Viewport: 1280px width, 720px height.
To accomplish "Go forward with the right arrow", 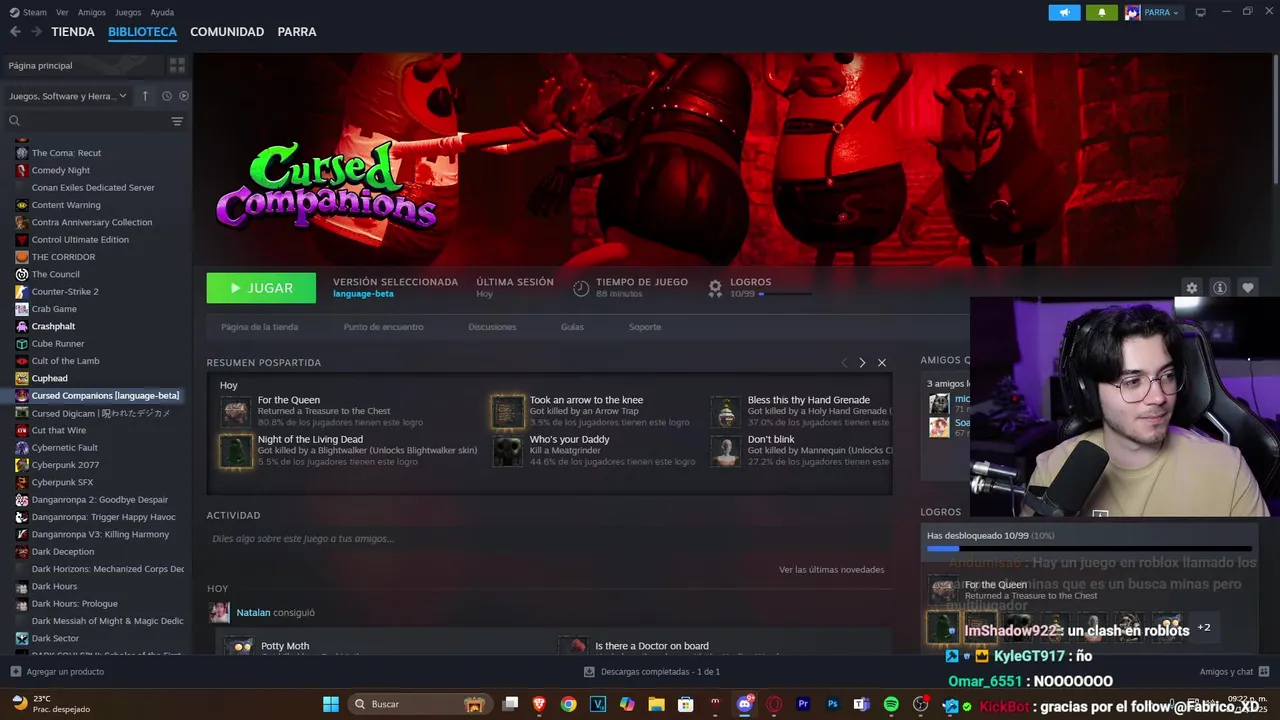I will [36, 32].
